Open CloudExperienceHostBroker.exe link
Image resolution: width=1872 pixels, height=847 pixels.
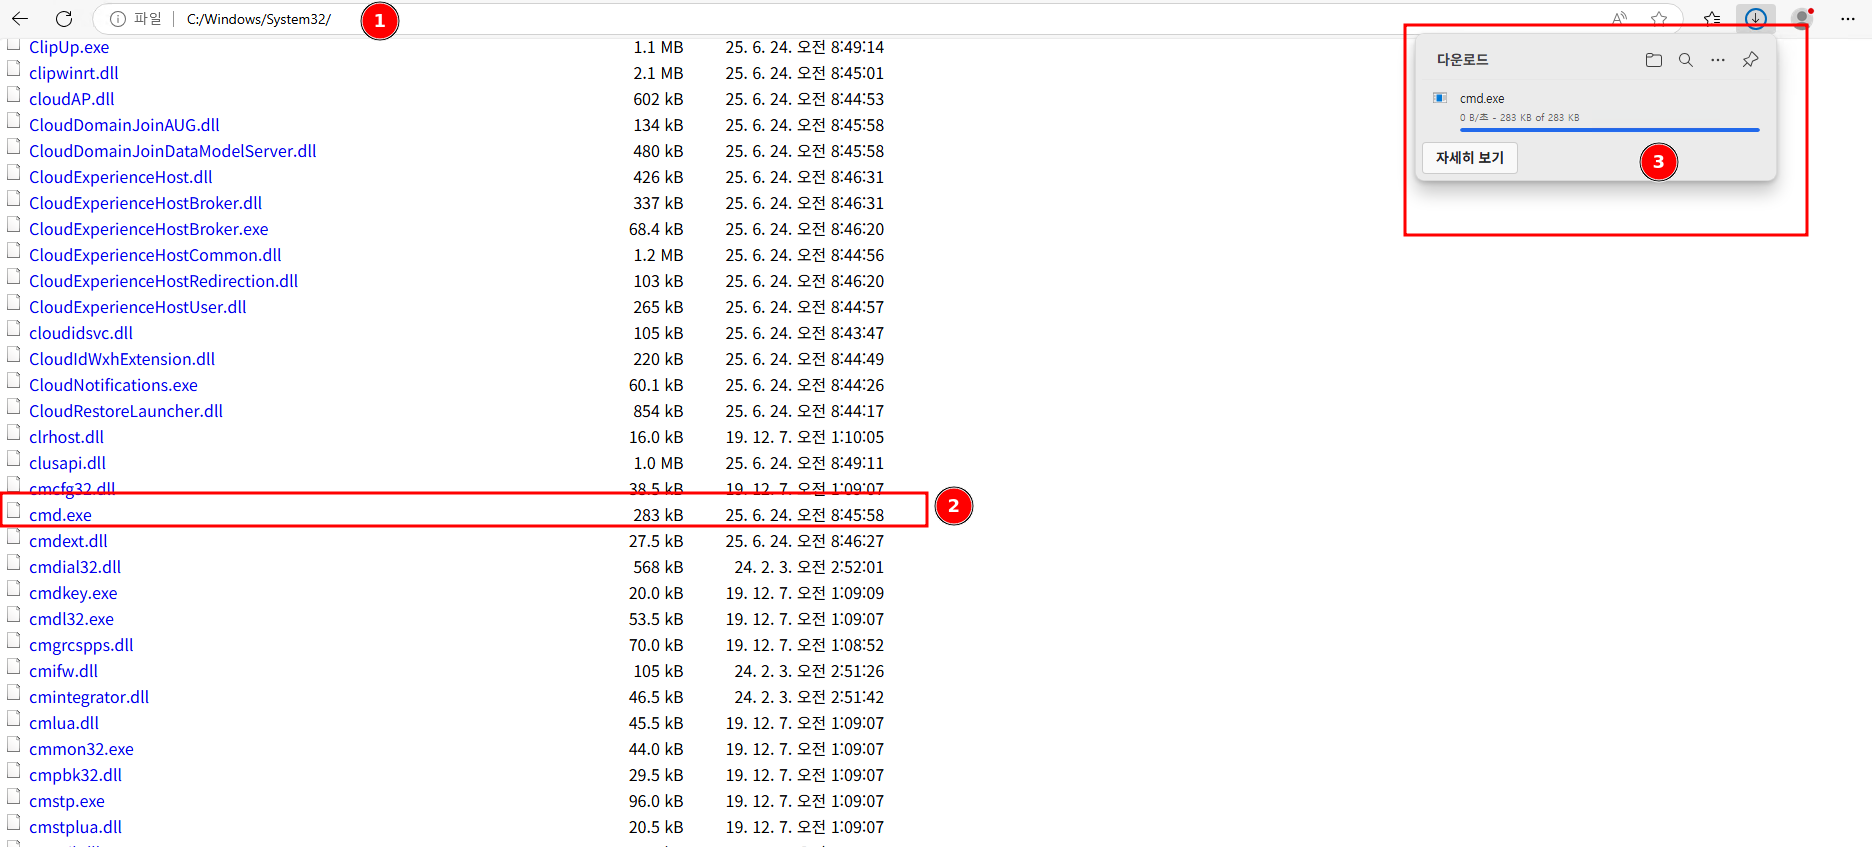148,229
